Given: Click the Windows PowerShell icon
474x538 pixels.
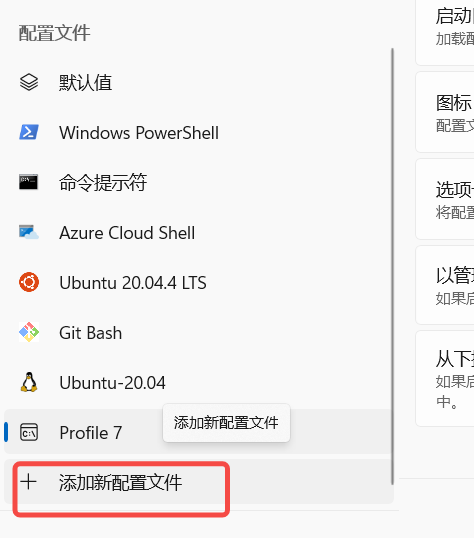Looking at the screenshot, I should click(29, 132).
